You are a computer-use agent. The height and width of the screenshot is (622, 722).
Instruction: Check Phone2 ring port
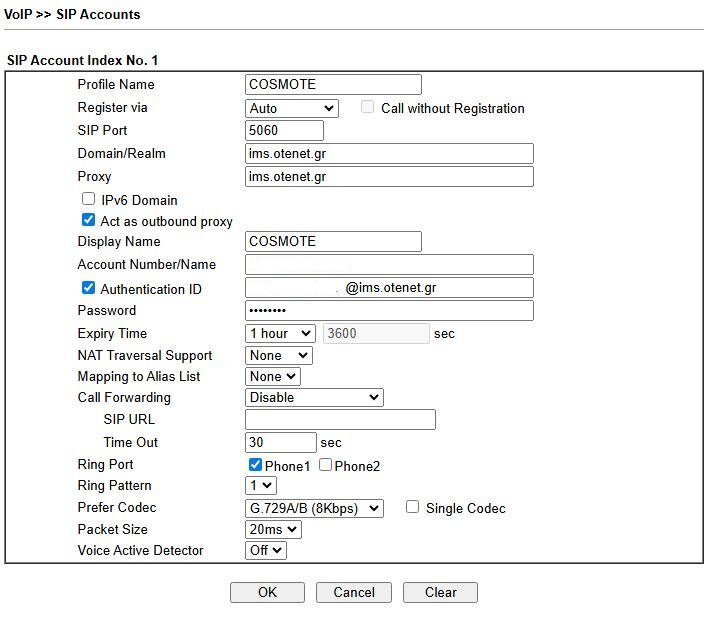coord(325,465)
